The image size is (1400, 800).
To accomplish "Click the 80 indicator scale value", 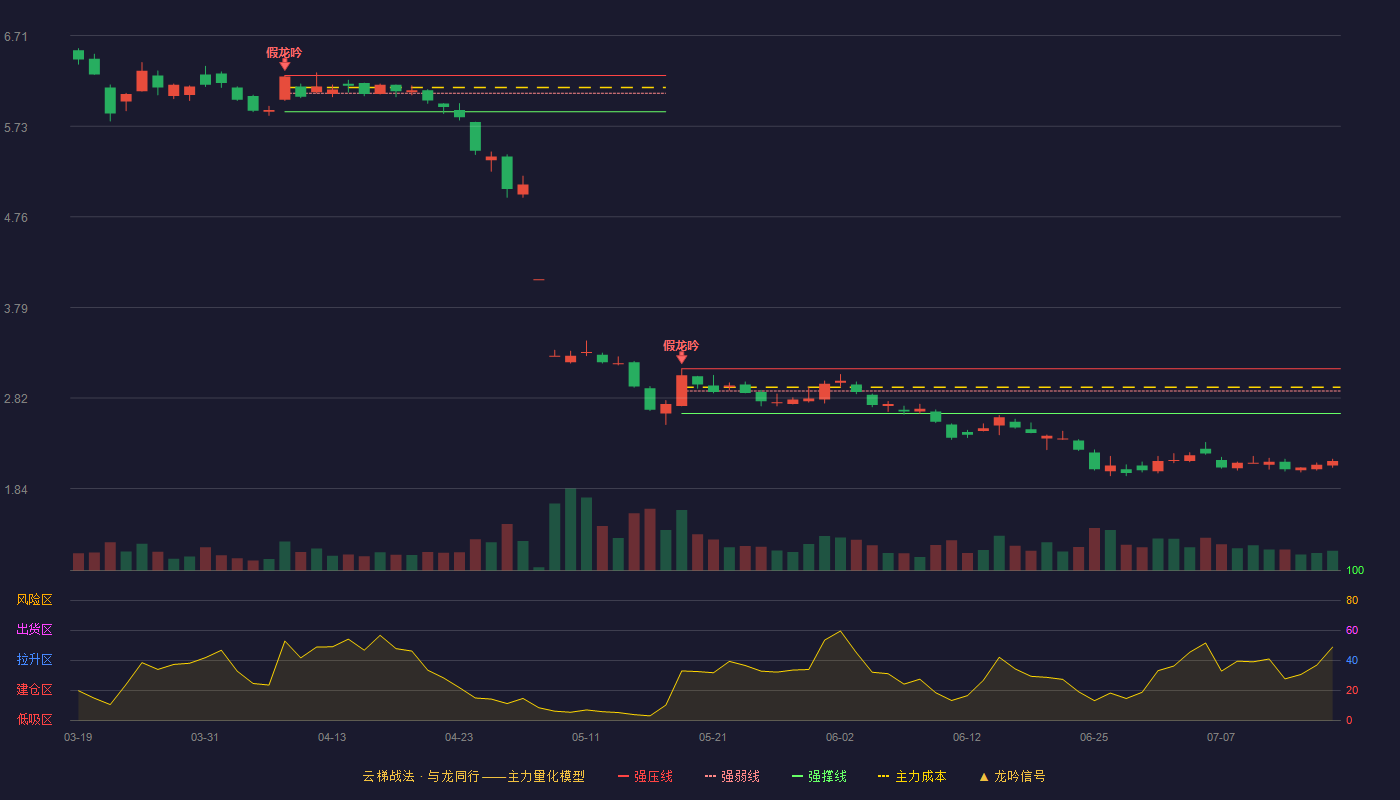I will tap(1352, 601).
